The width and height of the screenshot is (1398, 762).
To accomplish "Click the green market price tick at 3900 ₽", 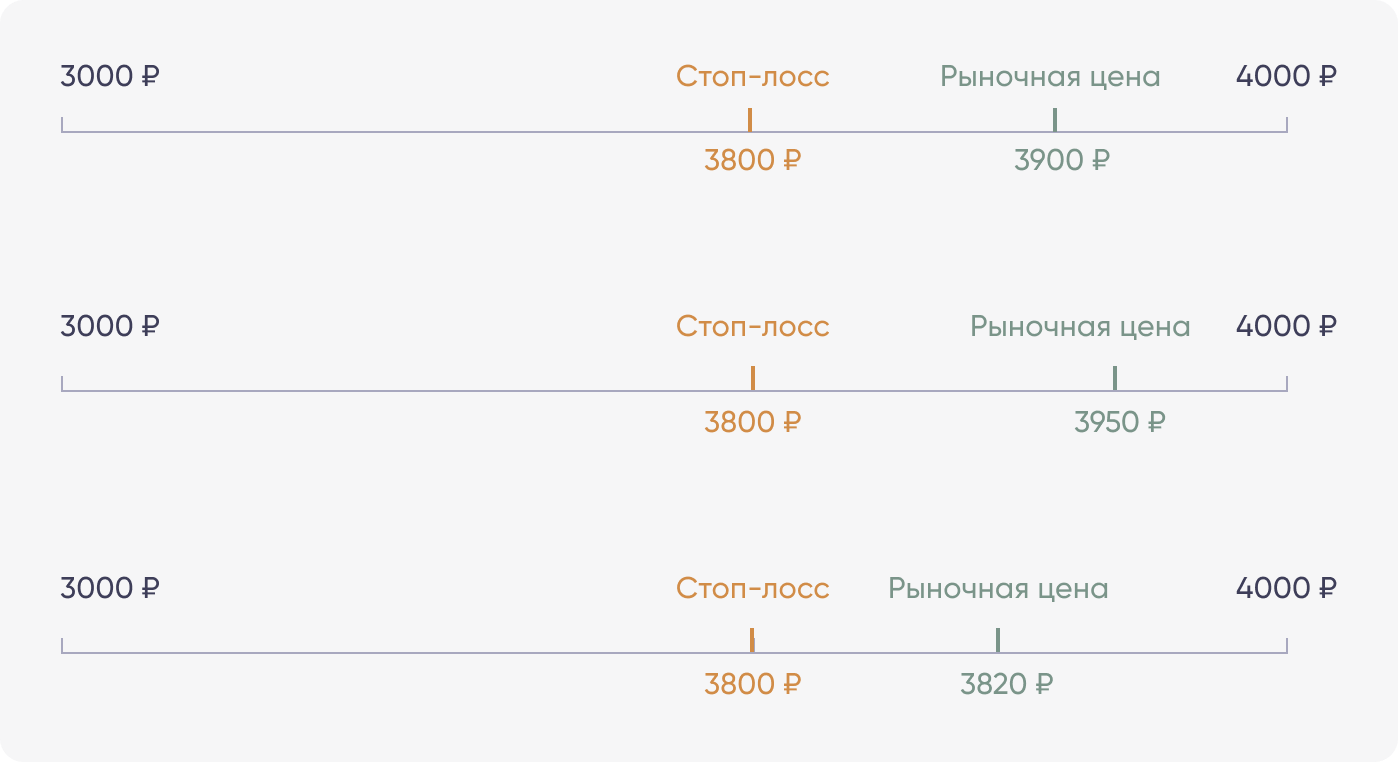I will click(x=1055, y=120).
